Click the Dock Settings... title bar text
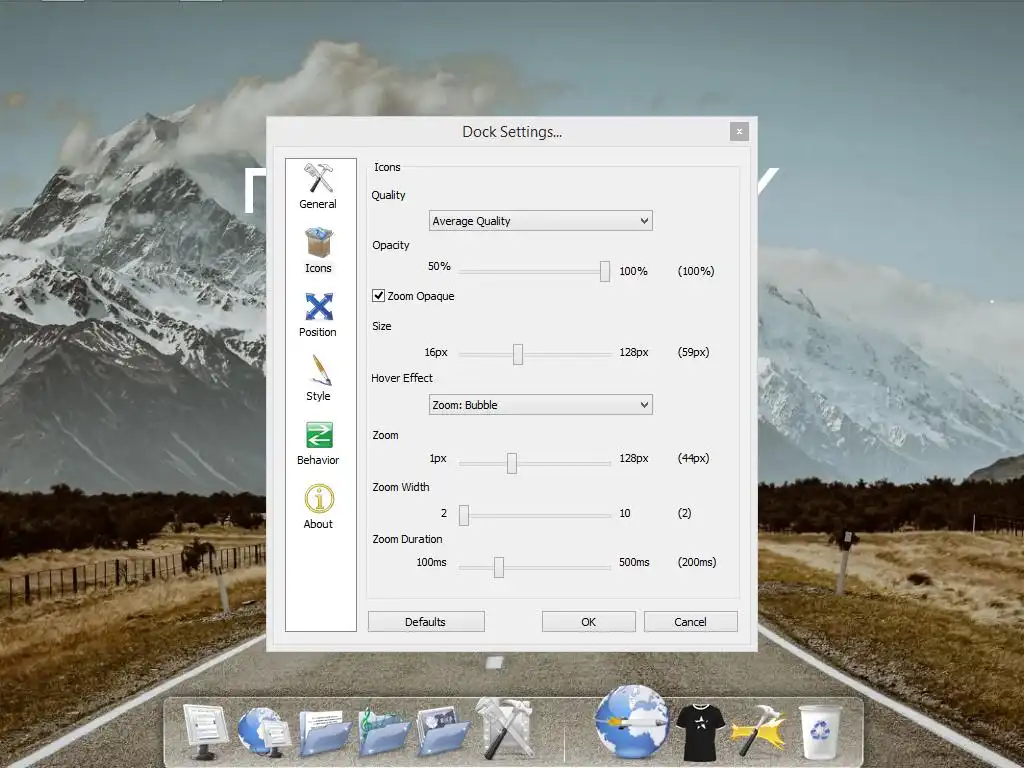This screenshot has width=1024, height=768. pyautogui.click(x=512, y=132)
